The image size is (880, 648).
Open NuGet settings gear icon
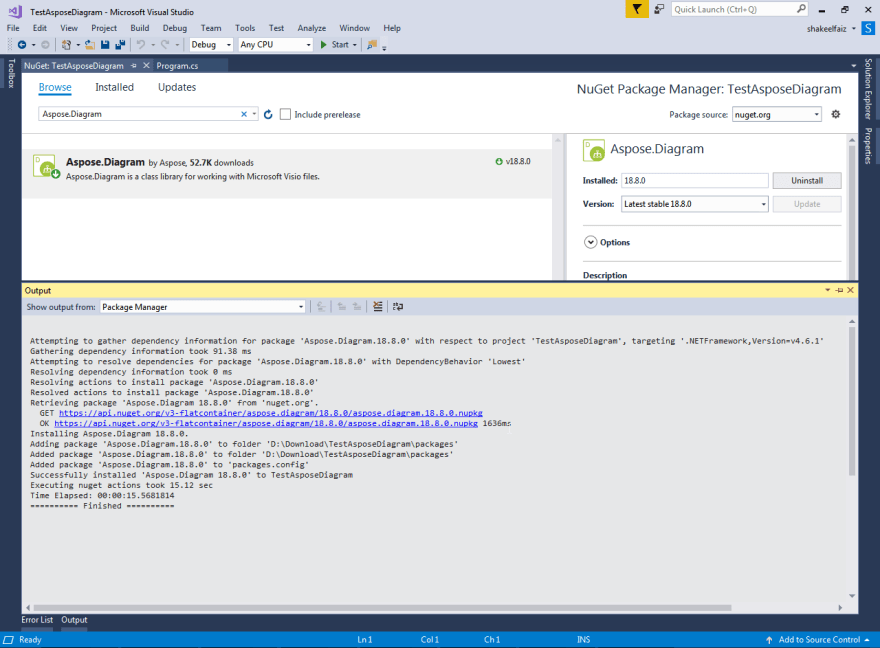836,114
